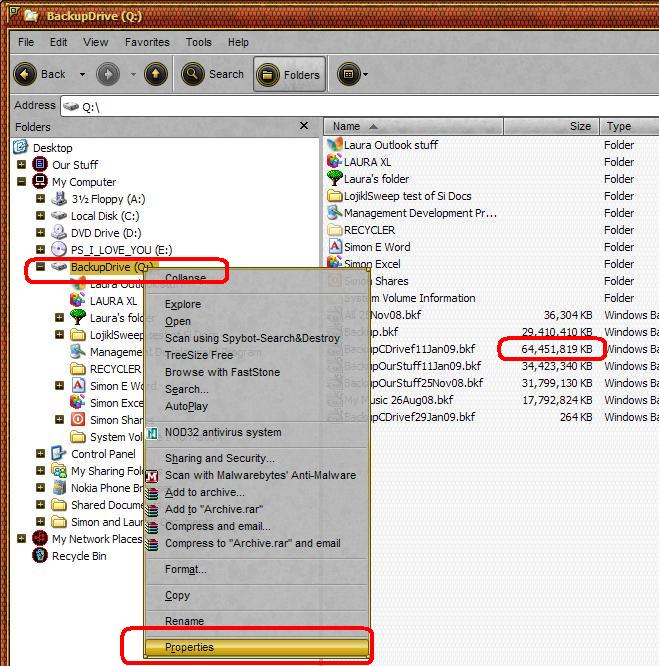The height and width of the screenshot is (666, 659).
Task: Click the Search magnifier icon
Action: point(193,74)
